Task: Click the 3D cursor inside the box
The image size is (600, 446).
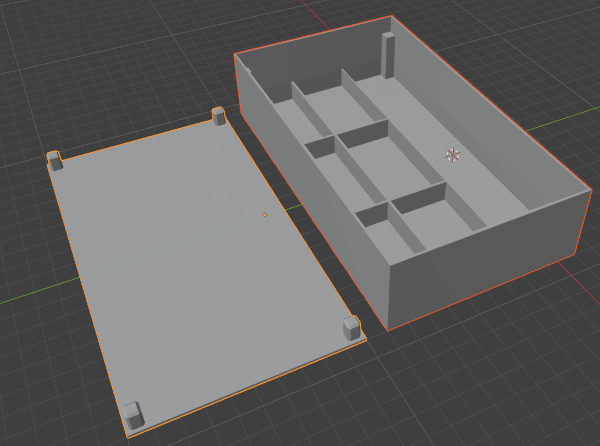Action: pos(453,155)
